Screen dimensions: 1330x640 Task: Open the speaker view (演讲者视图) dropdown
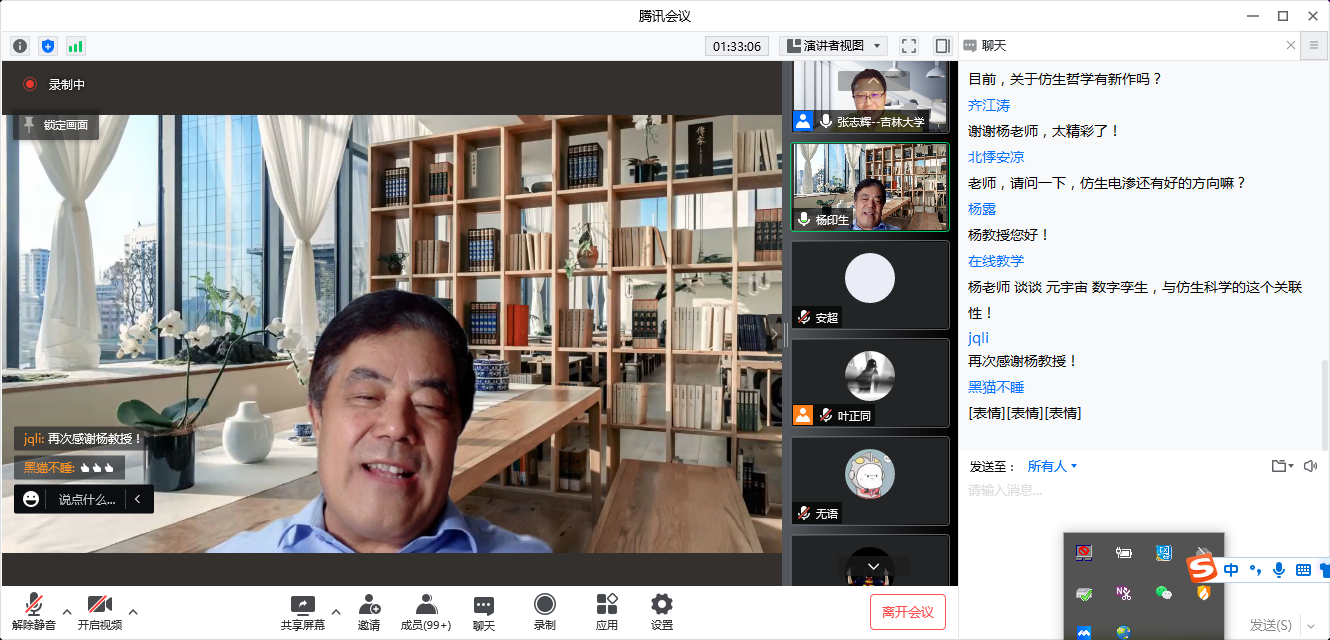pyautogui.click(x=833, y=46)
